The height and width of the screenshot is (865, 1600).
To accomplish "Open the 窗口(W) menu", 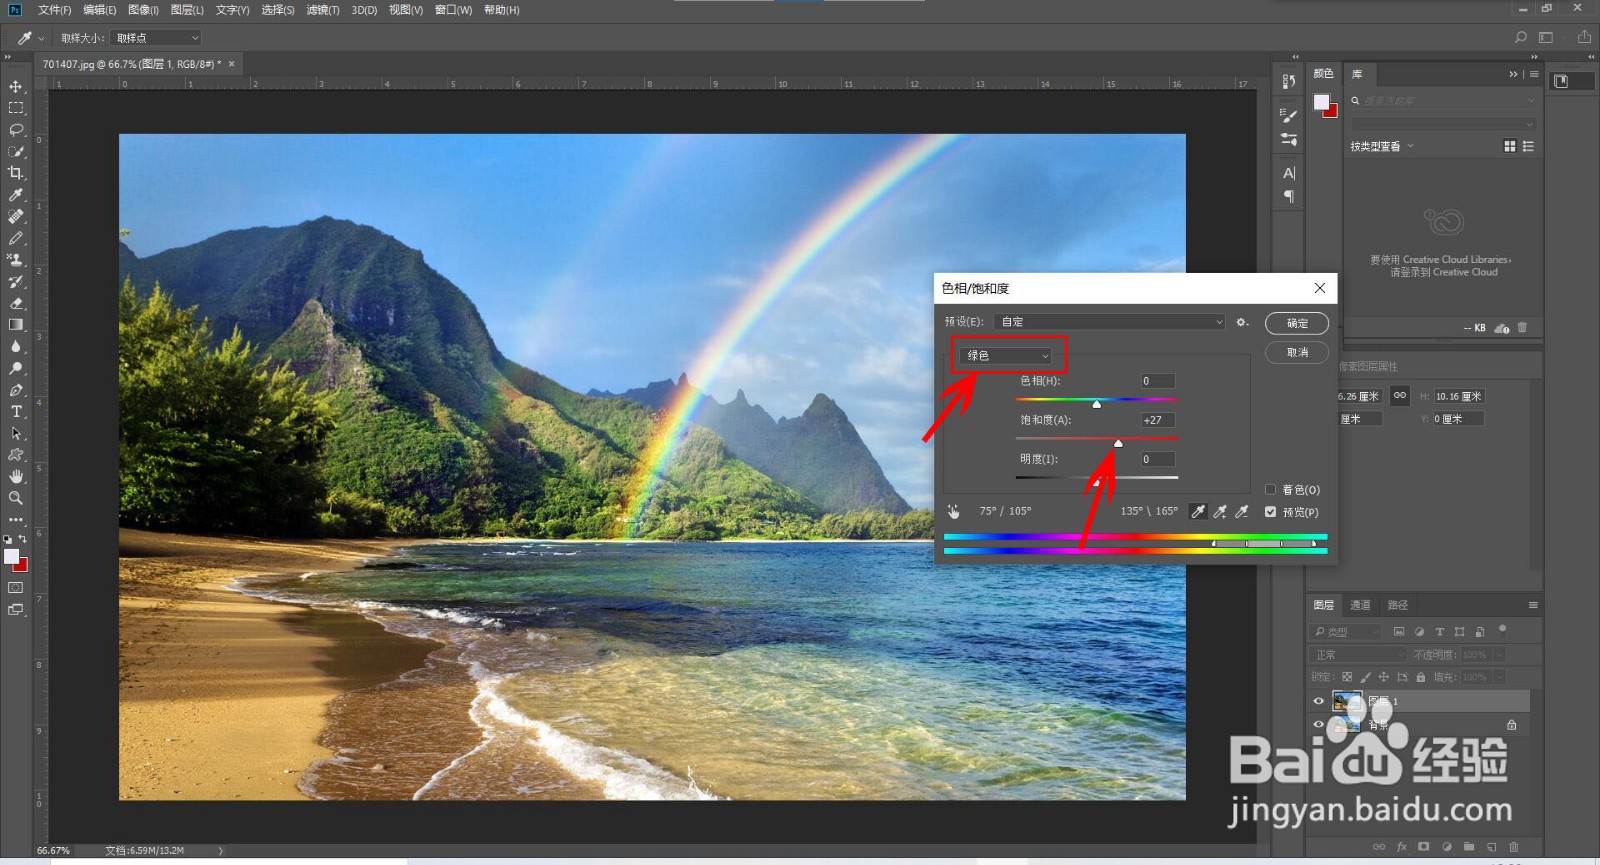I will click(453, 10).
